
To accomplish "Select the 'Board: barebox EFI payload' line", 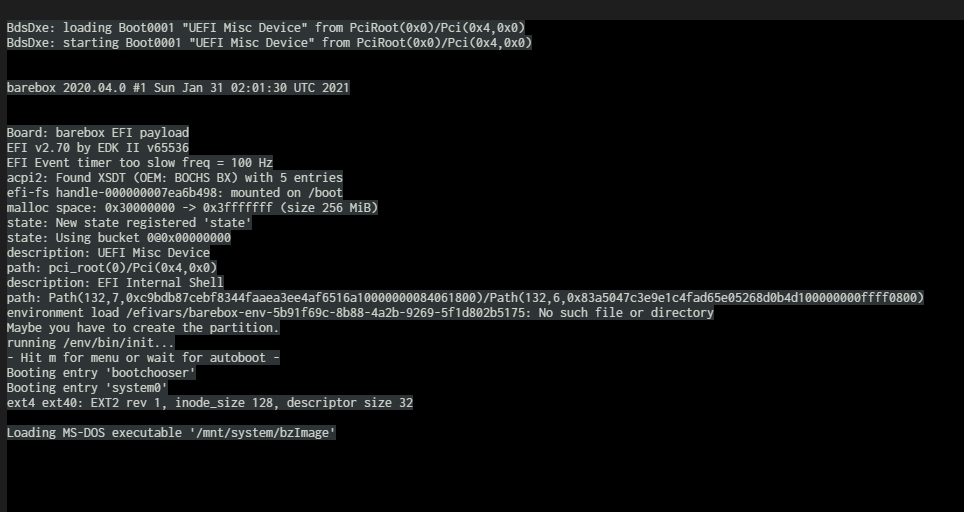I will (x=97, y=133).
